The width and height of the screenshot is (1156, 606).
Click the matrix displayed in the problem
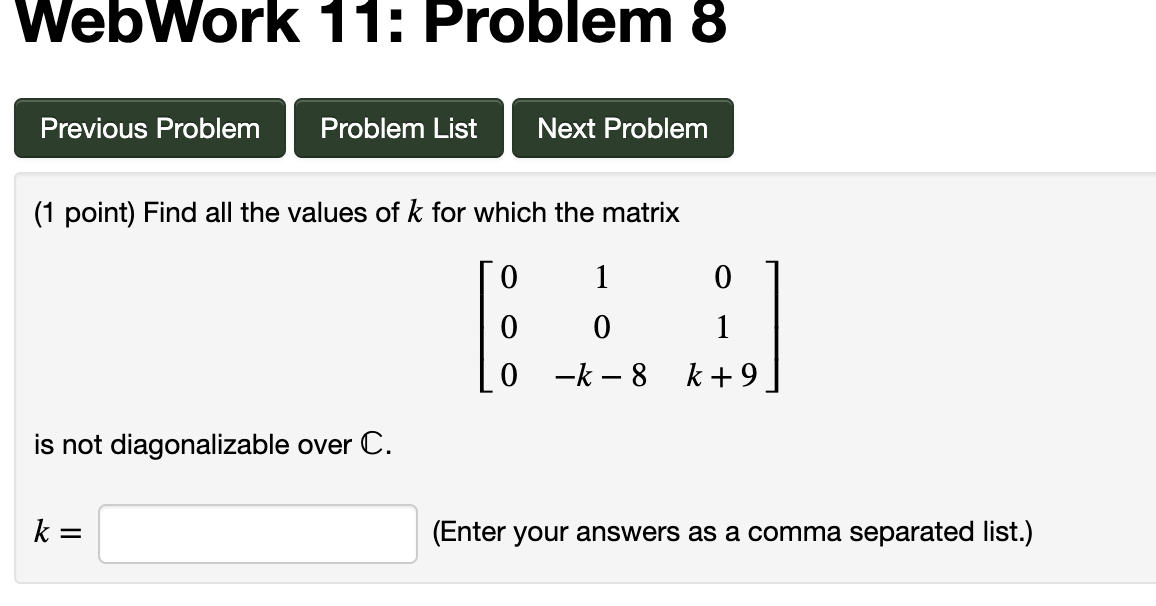point(630,325)
